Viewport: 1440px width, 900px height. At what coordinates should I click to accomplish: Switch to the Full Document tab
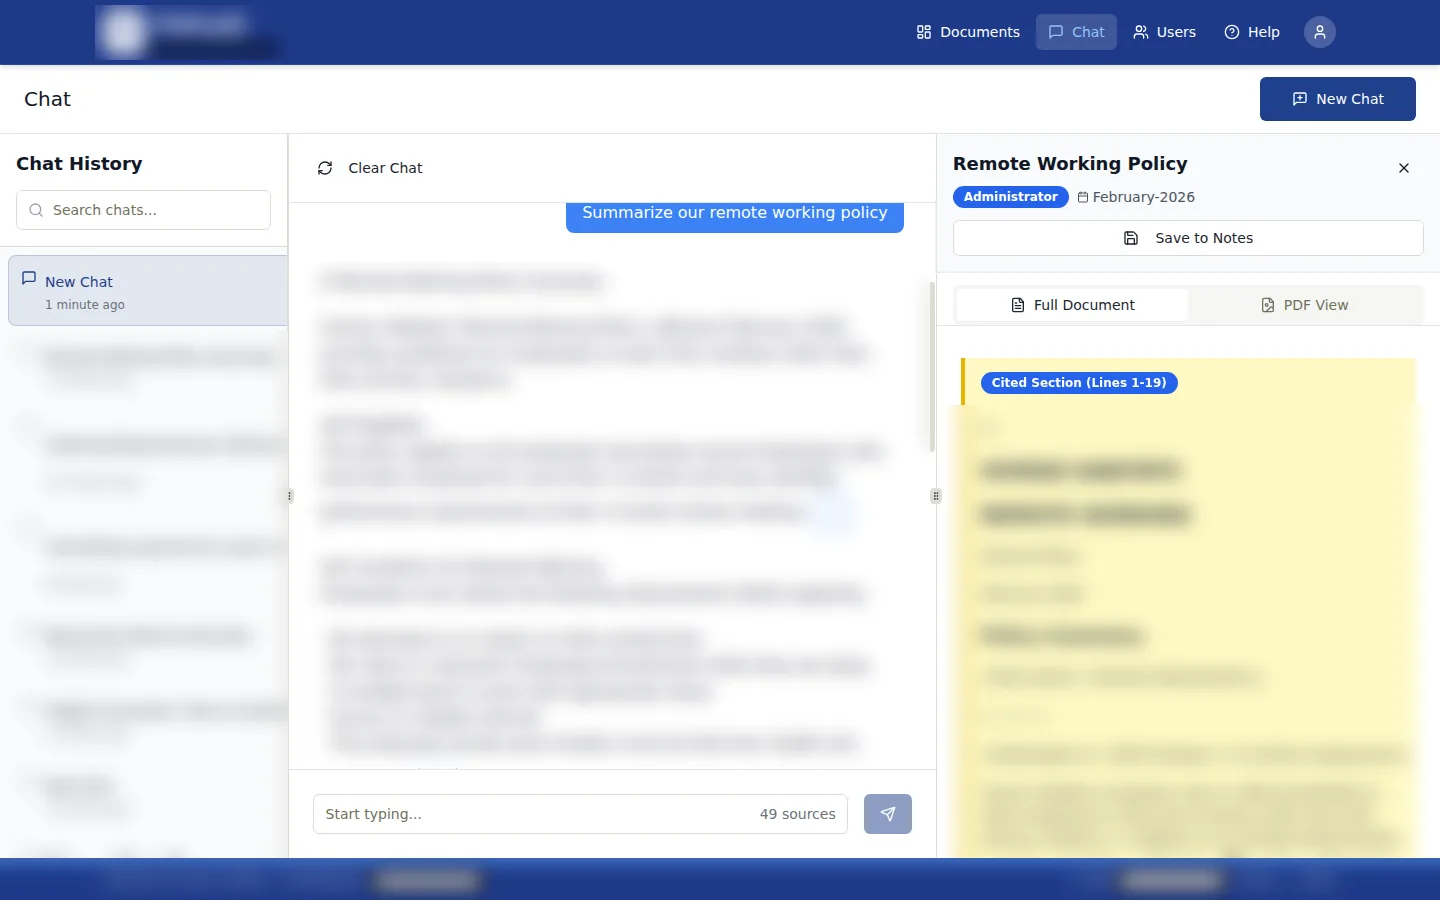pos(1072,305)
